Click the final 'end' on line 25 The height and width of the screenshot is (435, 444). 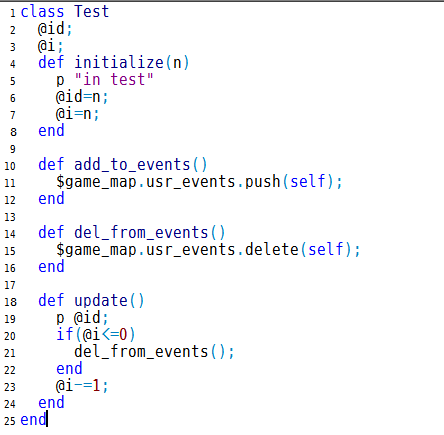33,419
